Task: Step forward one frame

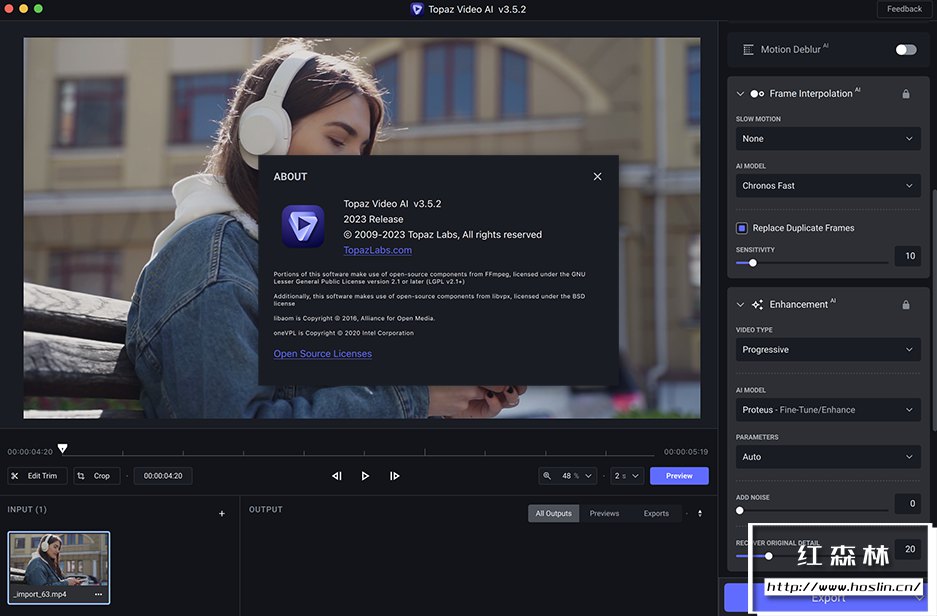Action: (x=394, y=476)
